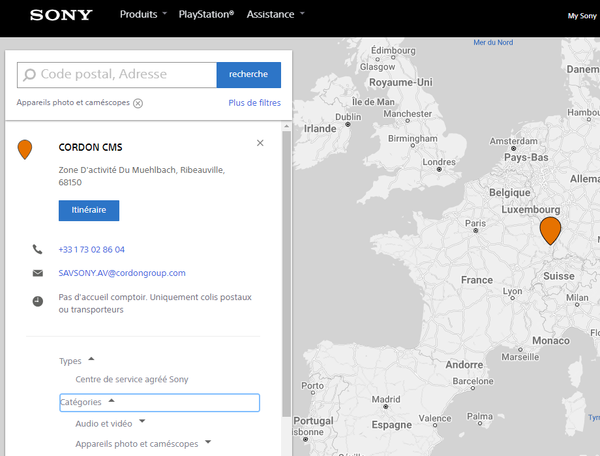Open the Plus de filtres link
Viewport: 600px width, 456px height.
click(x=254, y=103)
